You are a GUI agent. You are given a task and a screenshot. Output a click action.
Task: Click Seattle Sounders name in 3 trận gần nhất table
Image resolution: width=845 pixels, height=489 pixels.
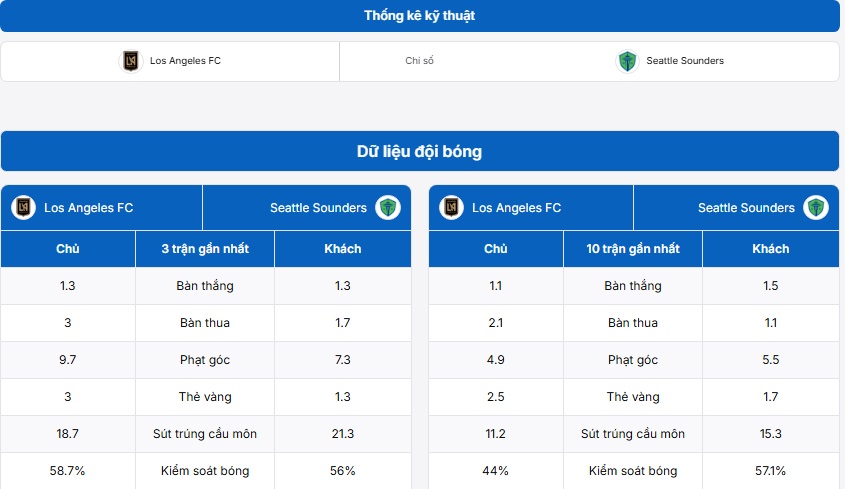(318, 208)
